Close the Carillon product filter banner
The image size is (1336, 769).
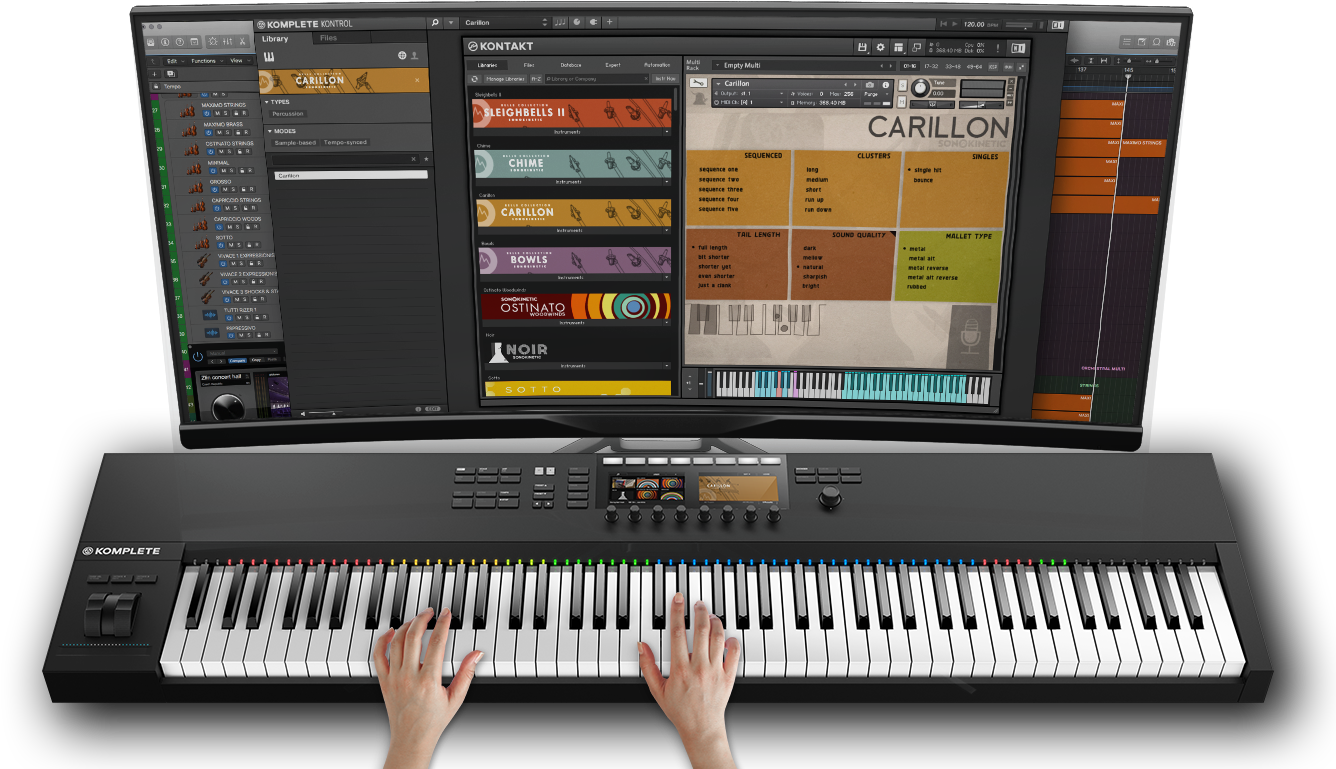click(417, 80)
